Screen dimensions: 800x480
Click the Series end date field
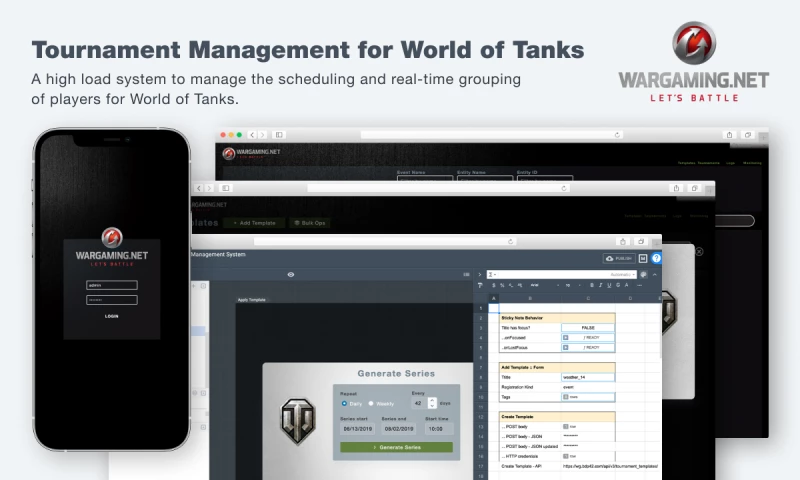(x=399, y=429)
